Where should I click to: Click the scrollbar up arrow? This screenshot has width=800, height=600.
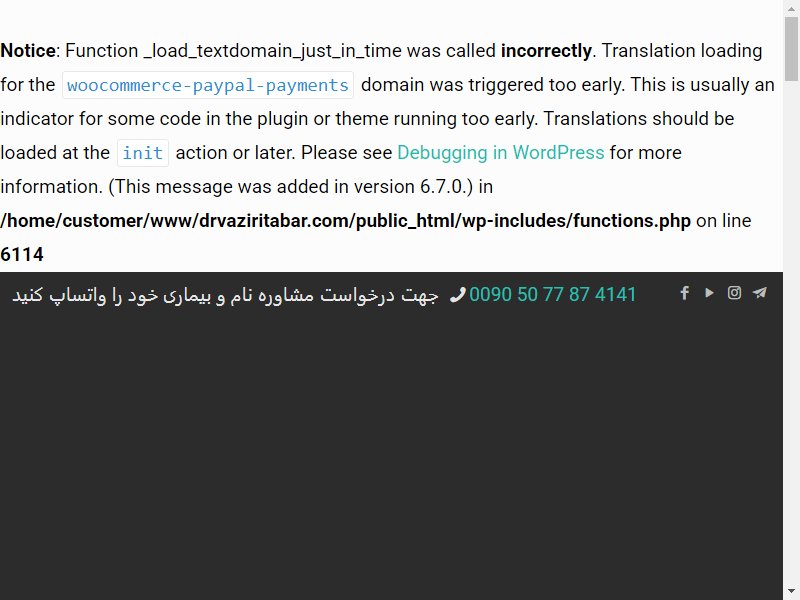click(791, 8)
